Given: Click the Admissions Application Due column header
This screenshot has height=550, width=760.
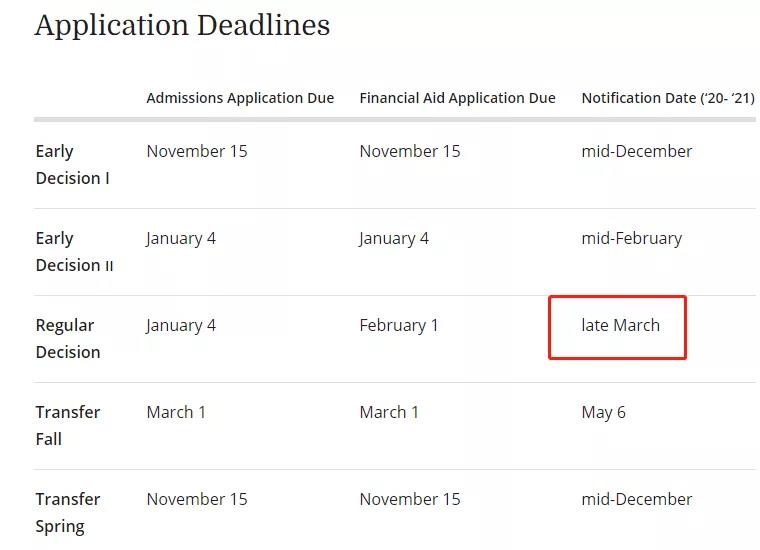Looking at the screenshot, I should [240, 98].
